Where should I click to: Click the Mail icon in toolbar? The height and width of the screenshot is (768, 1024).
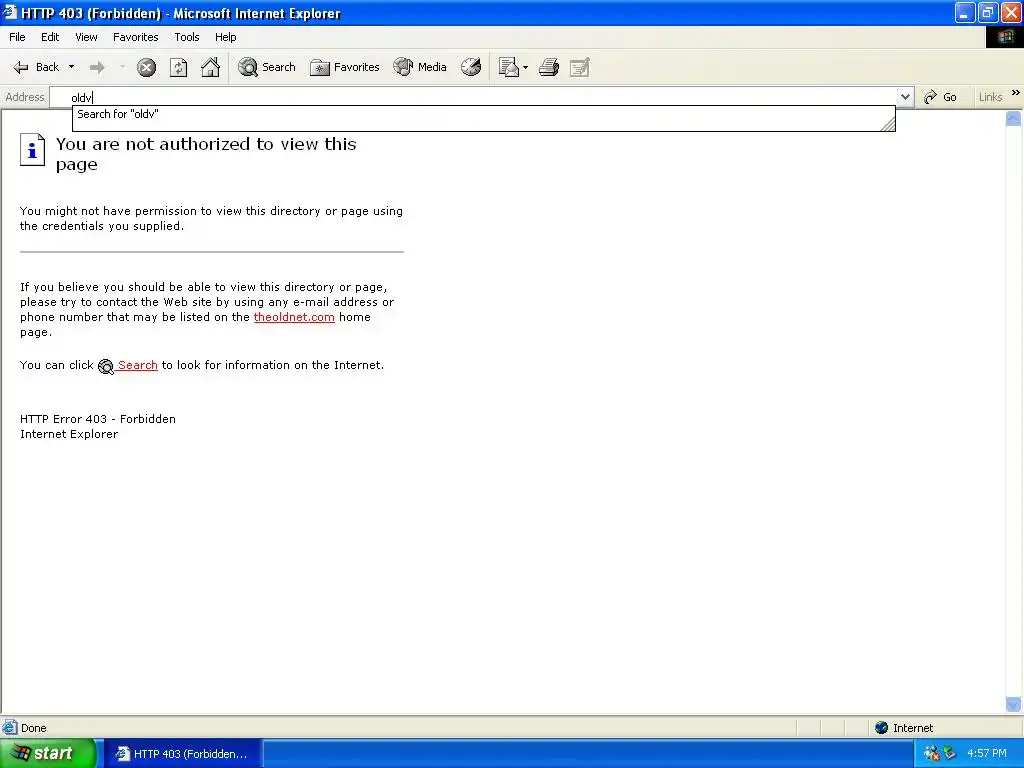click(x=508, y=67)
